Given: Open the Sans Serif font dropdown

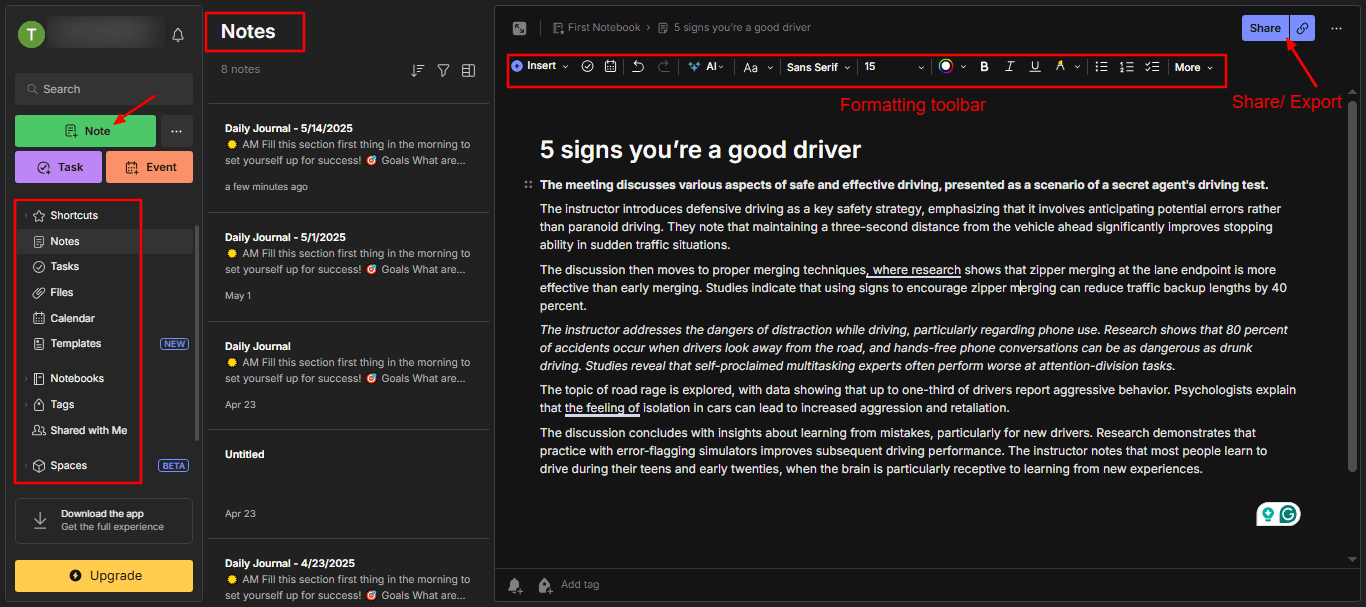Looking at the screenshot, I should point(818,67).
